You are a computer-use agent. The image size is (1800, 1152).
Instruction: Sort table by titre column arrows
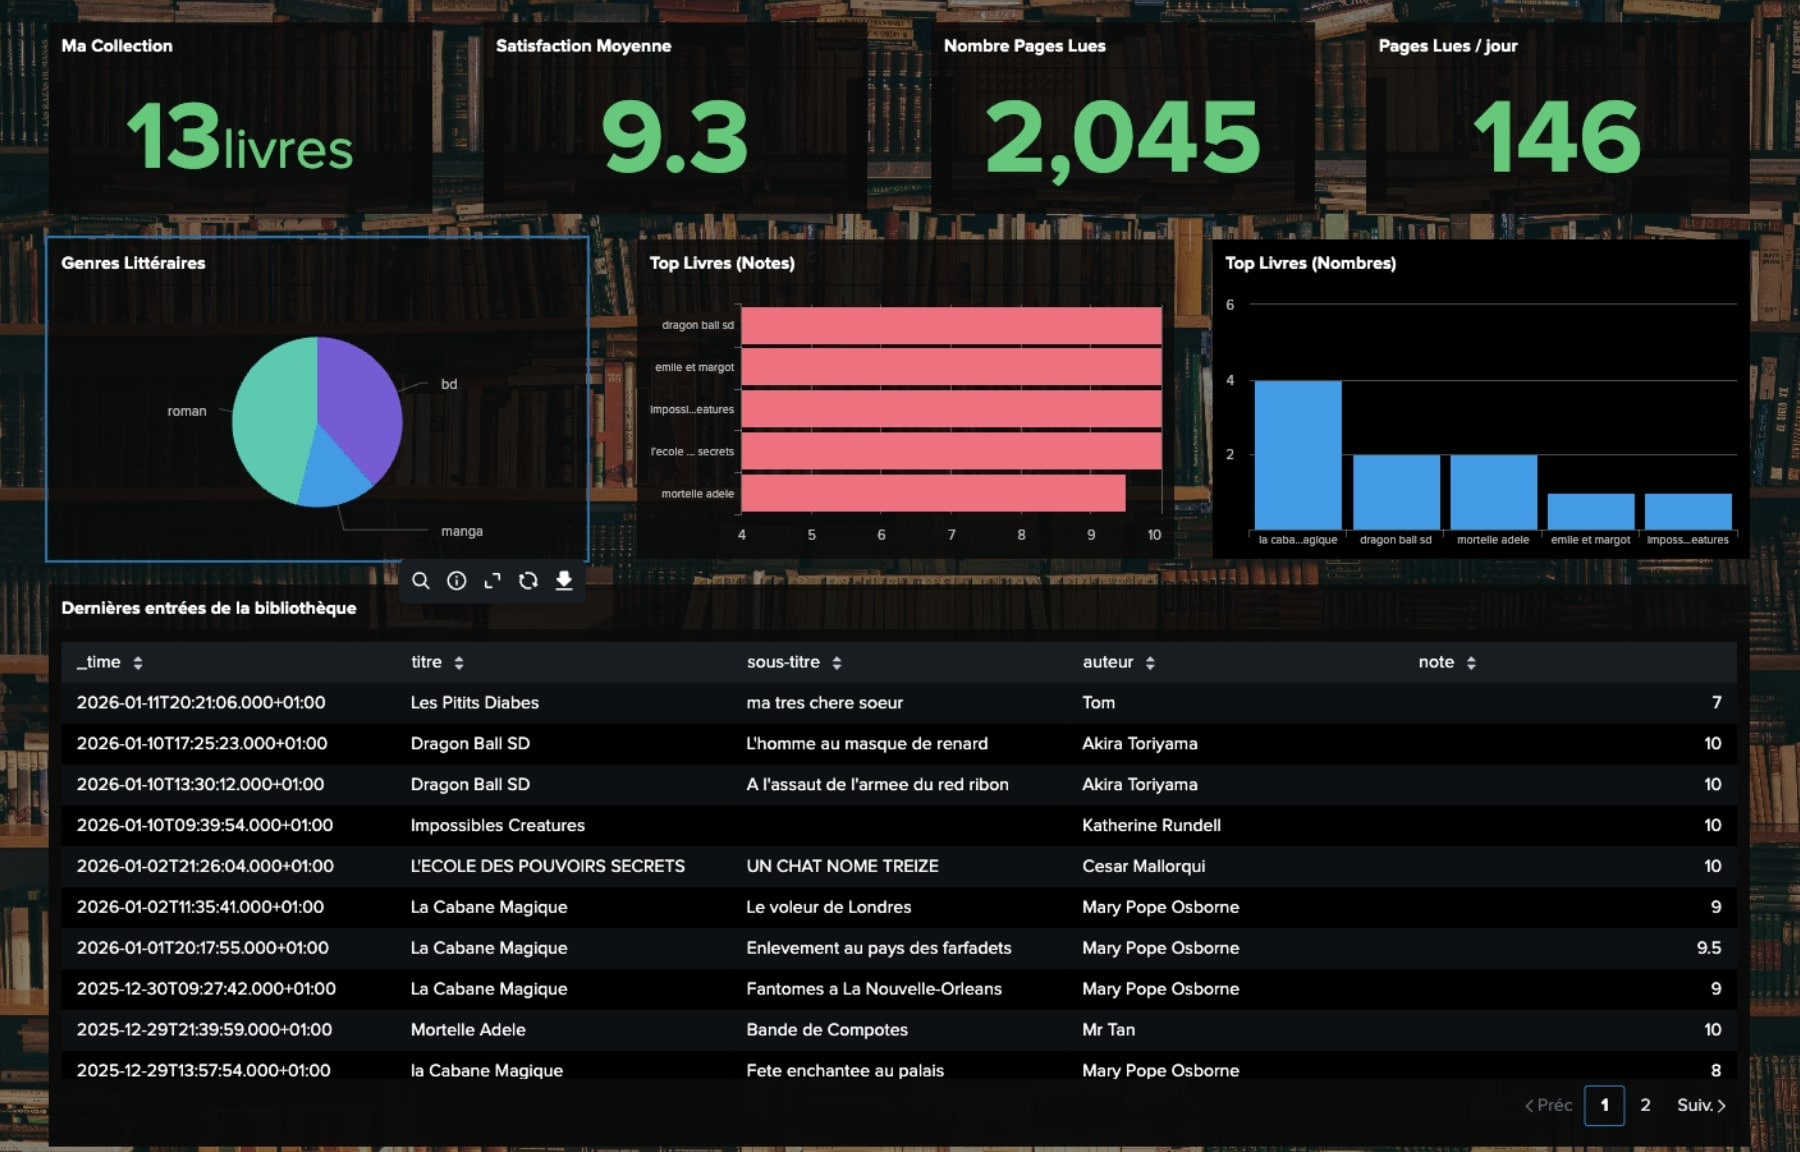(459, 663)
